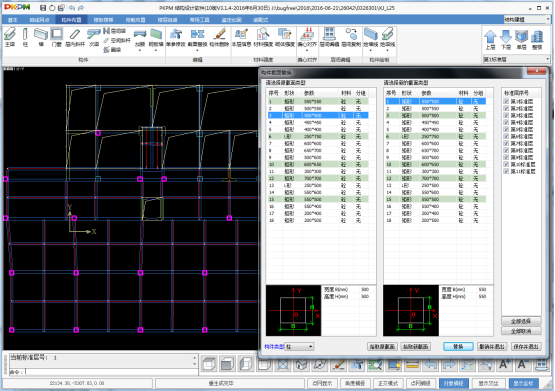
Task: Toggle the 第6标准层 checkbox
Action: click(506, 137)
